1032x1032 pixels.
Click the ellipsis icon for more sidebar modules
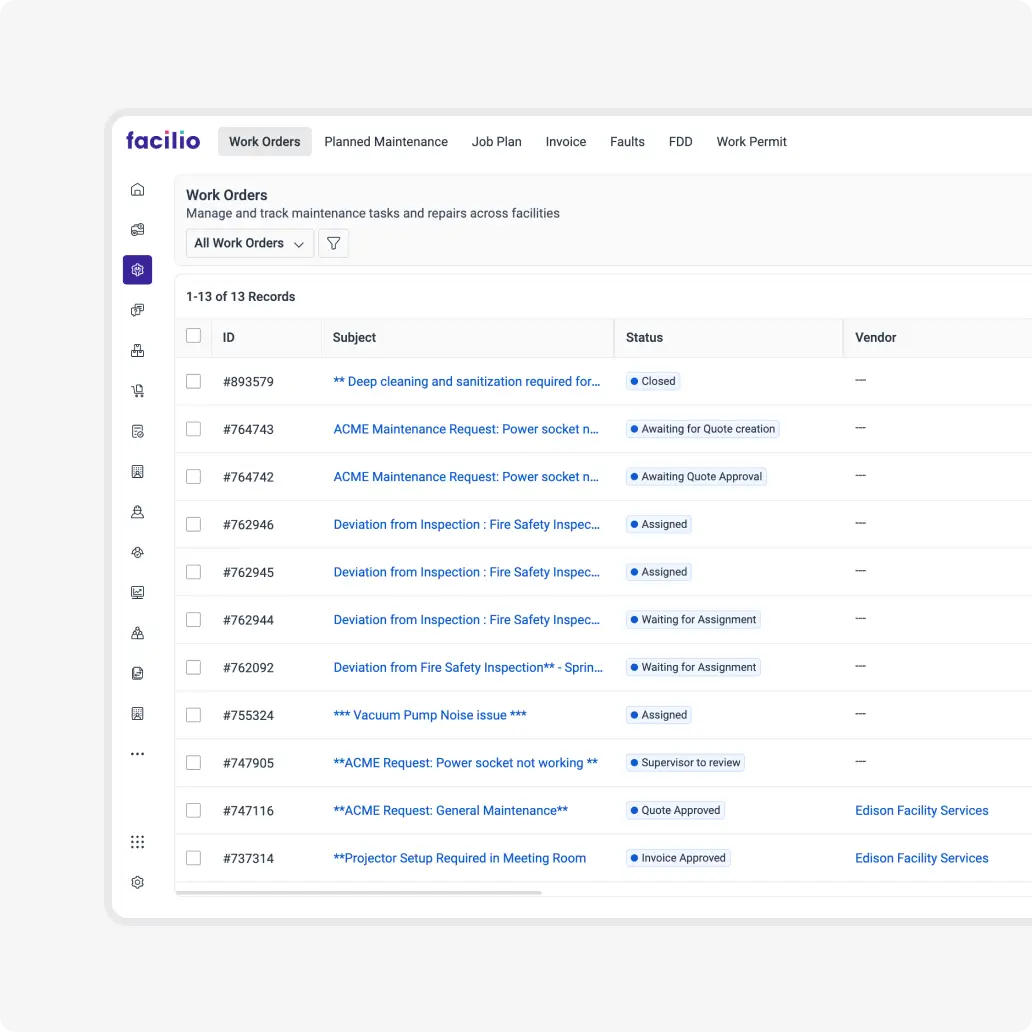click(137, 753)
